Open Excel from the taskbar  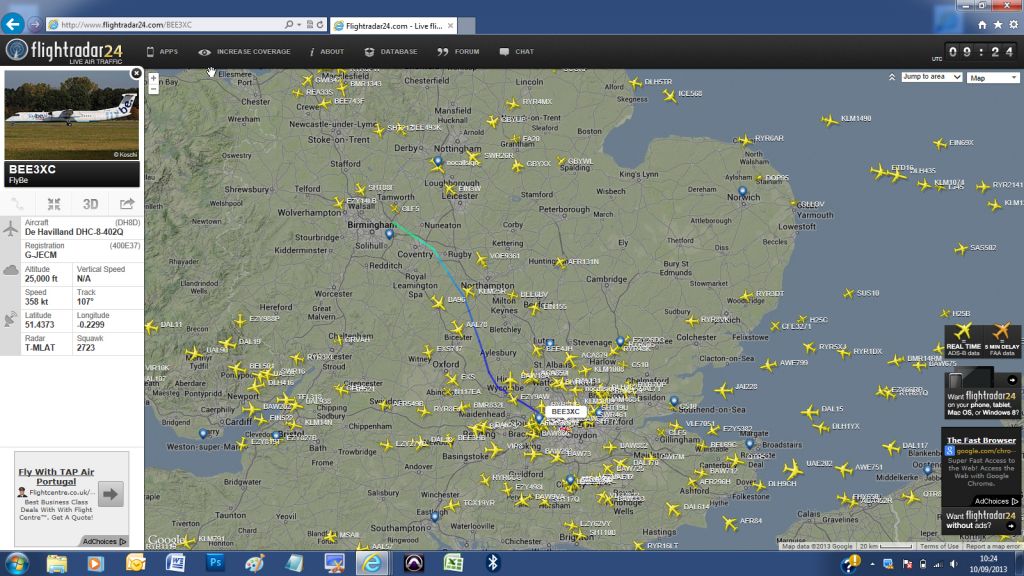(453, 563)
